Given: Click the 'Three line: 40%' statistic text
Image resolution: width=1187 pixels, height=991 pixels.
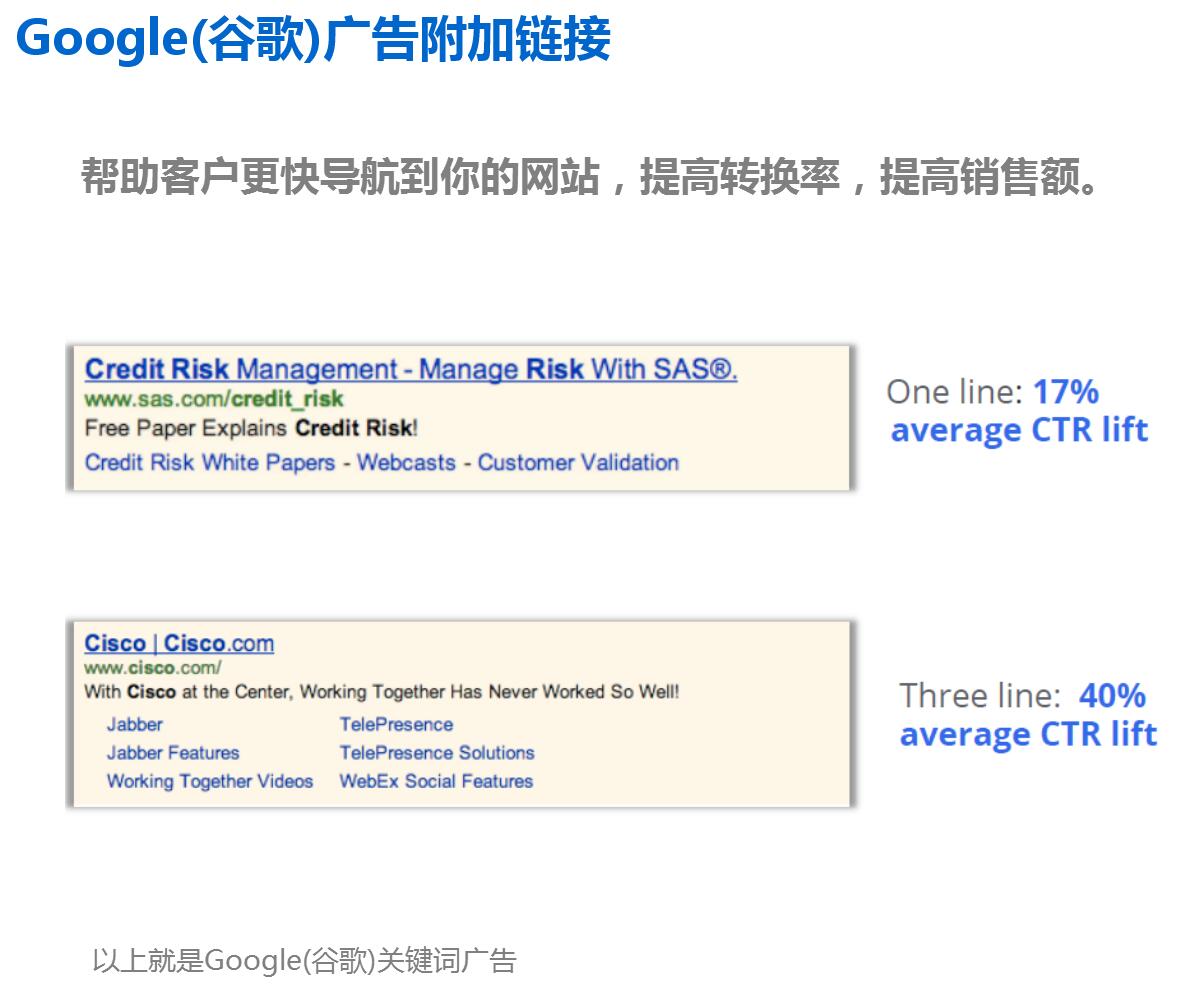Looking at the screenshot, I should pyautogui.click(x=1023, y=696).
